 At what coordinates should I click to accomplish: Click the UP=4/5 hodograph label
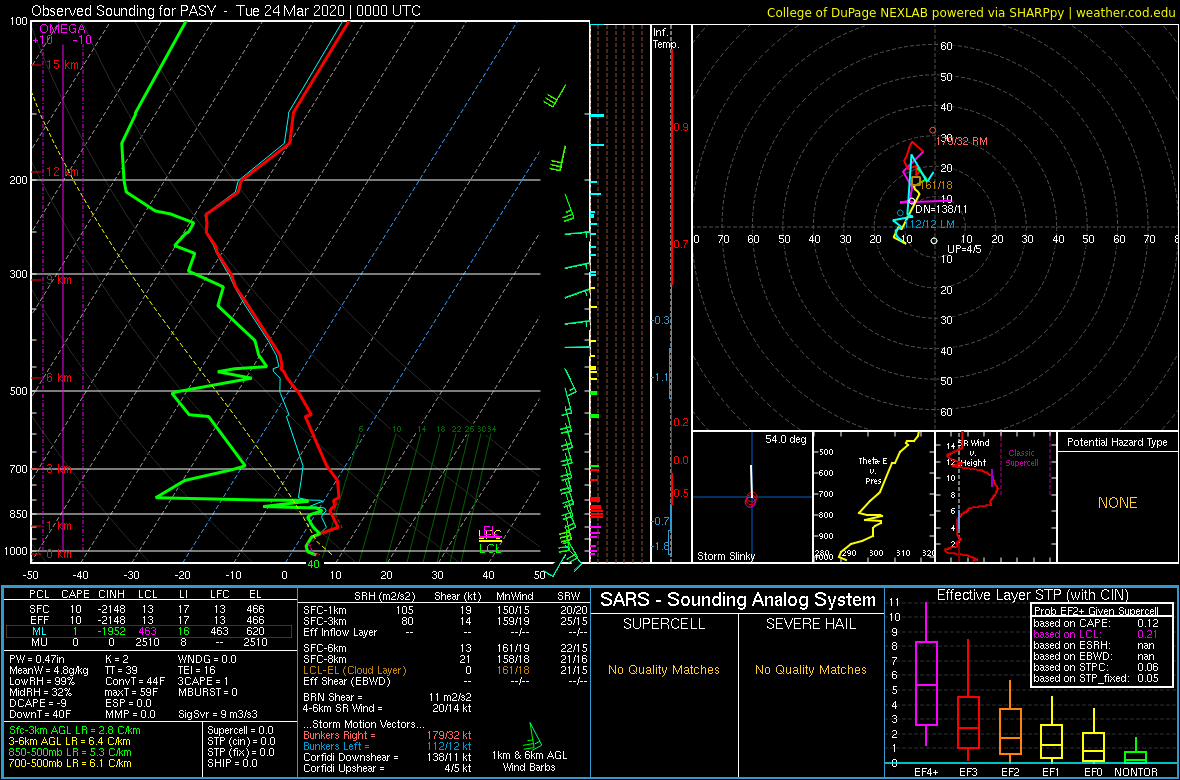(x=963, y=249)
